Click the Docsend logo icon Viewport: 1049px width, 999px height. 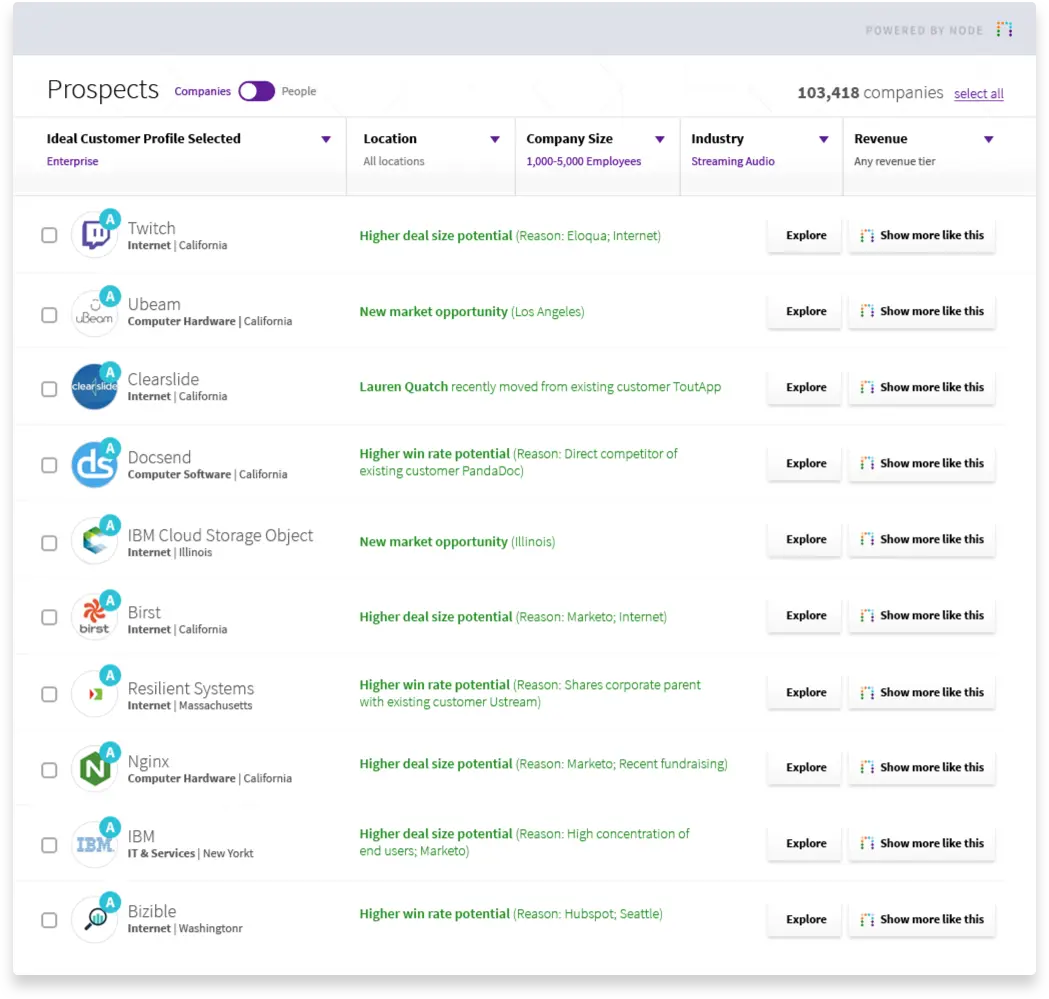point(94,464)
